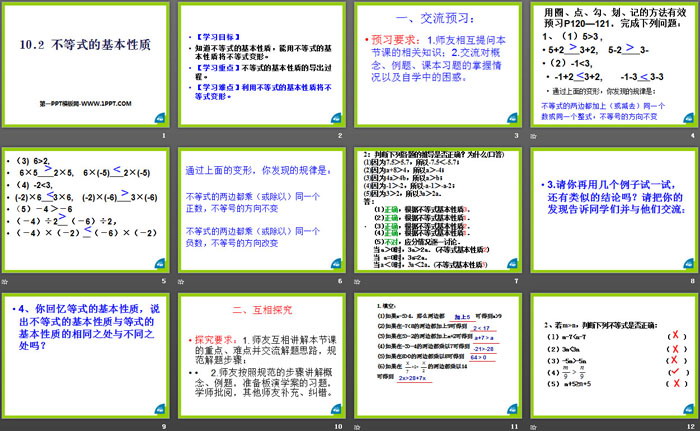Click animation star icon under slide 7
The height and width of the screenshot is (431, 700).
point(357,281)
